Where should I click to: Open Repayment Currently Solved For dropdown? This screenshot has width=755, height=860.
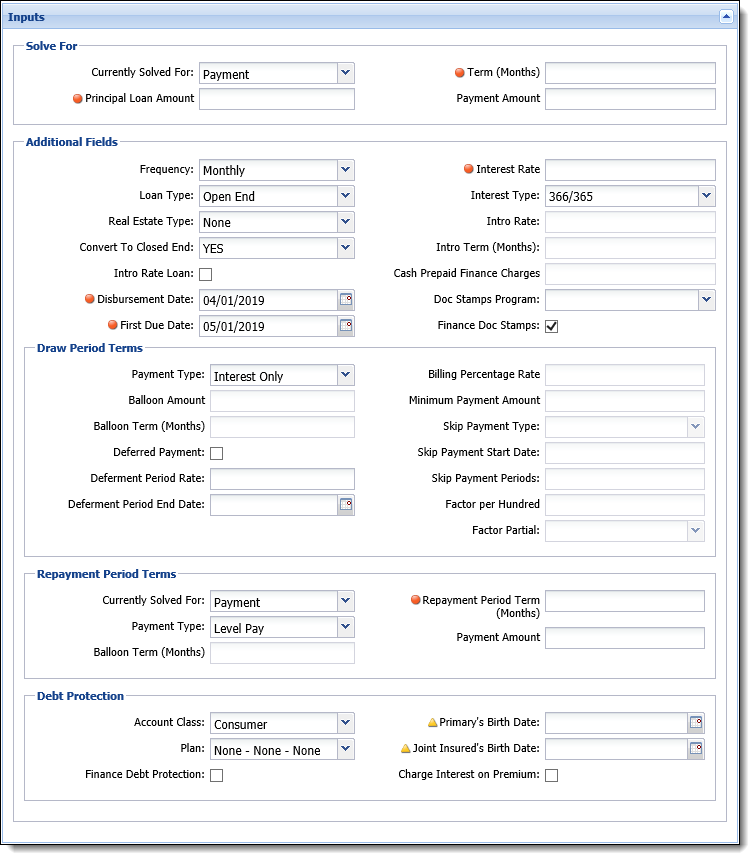coord(345,601)
